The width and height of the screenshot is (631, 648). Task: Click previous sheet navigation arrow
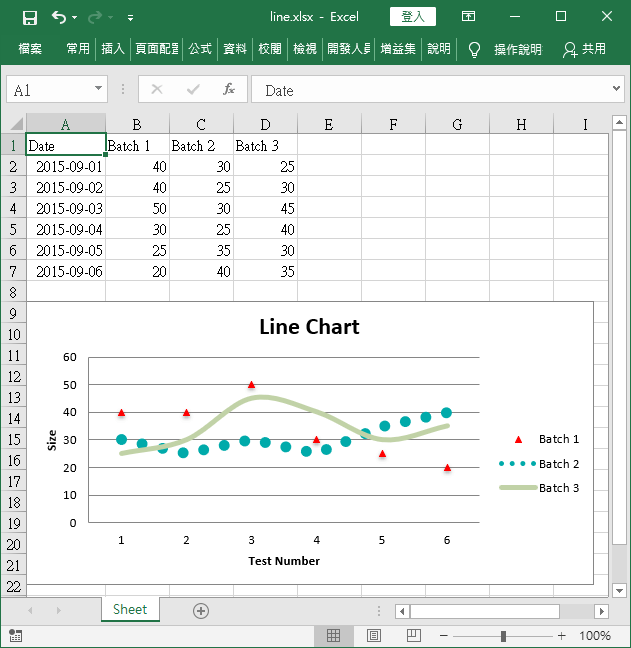click(x=30, y=610)
